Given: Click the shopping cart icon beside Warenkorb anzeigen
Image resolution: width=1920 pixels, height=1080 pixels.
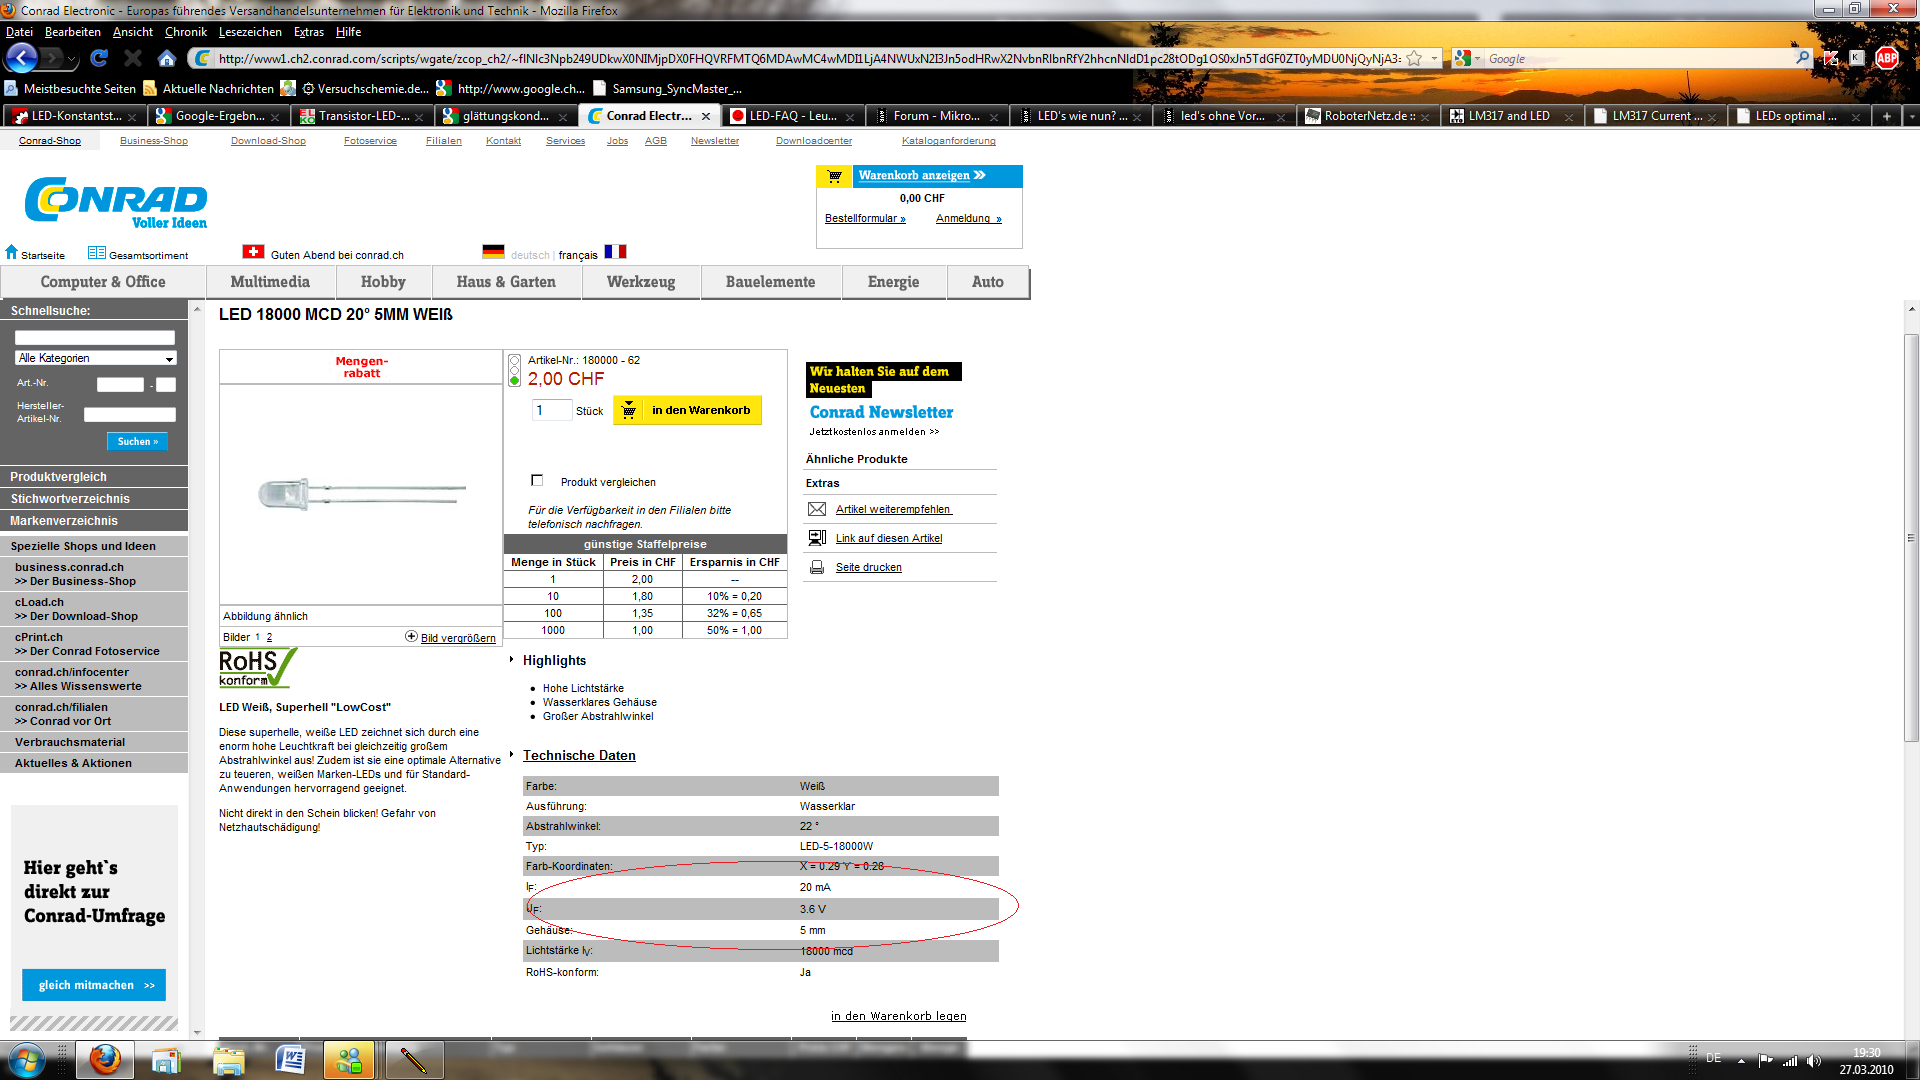Looking at the screenshot, I should (x=835, y=176).
